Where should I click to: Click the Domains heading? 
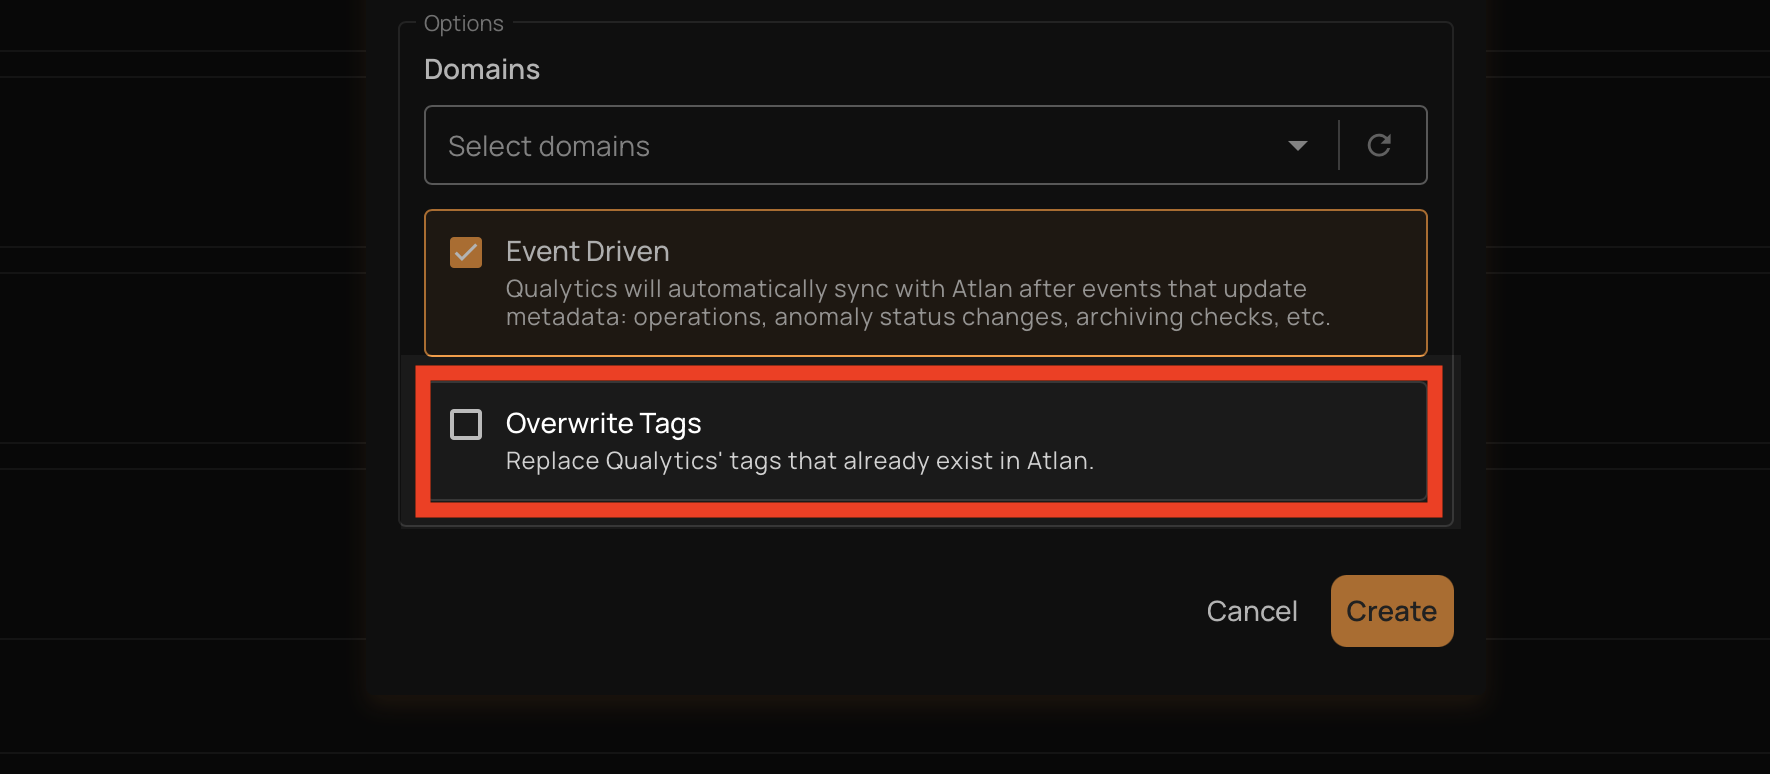point(481,69)
